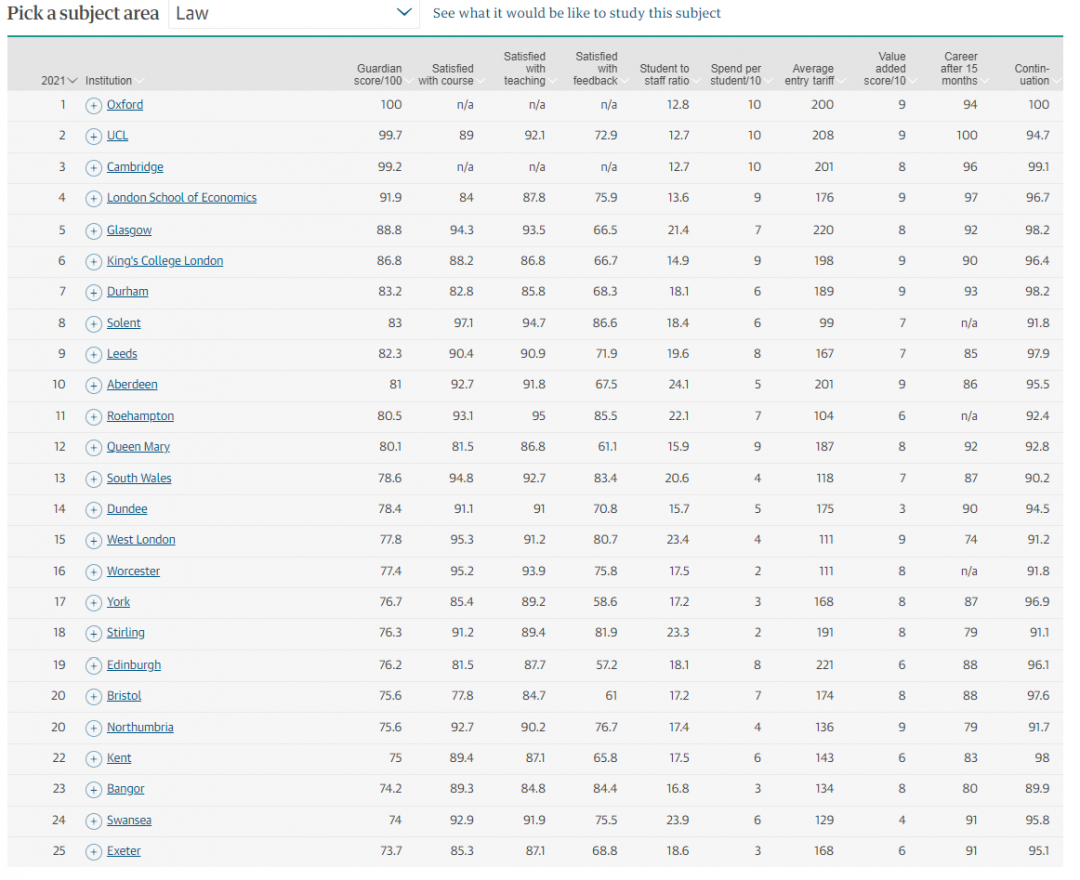The height and width of the screenshot is (880, 1080).
Task: Expand the plus icon beside Oxford
Action: click(93, 105)
